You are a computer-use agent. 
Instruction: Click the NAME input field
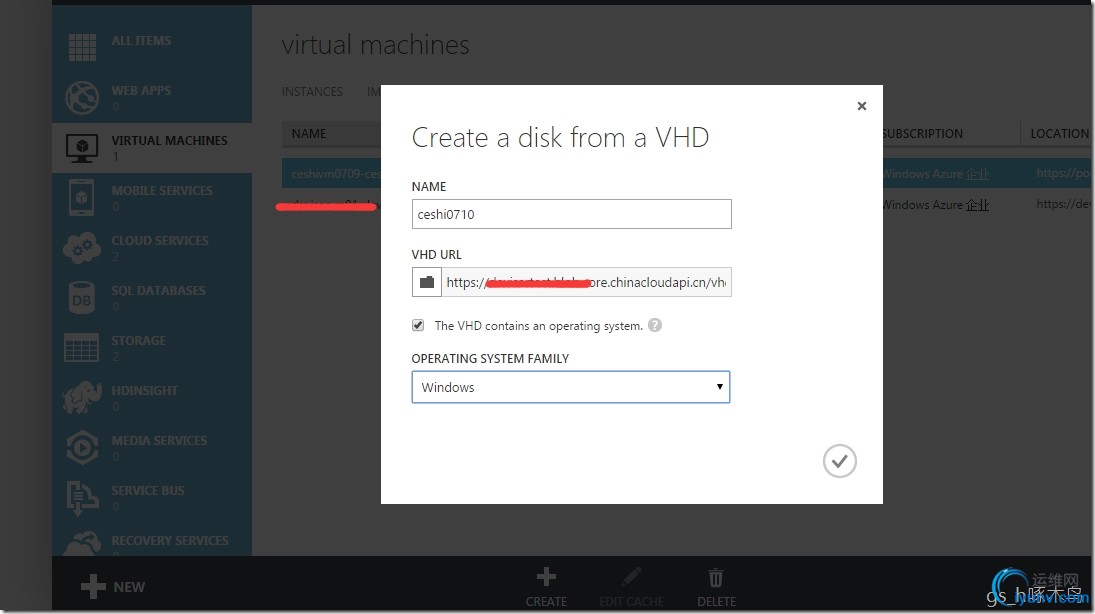click(x=571, y=214)
